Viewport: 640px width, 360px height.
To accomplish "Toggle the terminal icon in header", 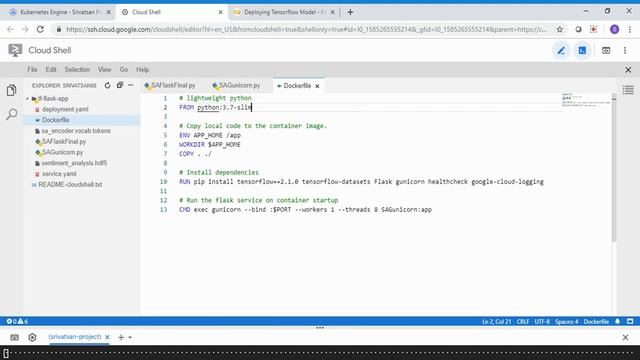I will [x=582, y=51].
